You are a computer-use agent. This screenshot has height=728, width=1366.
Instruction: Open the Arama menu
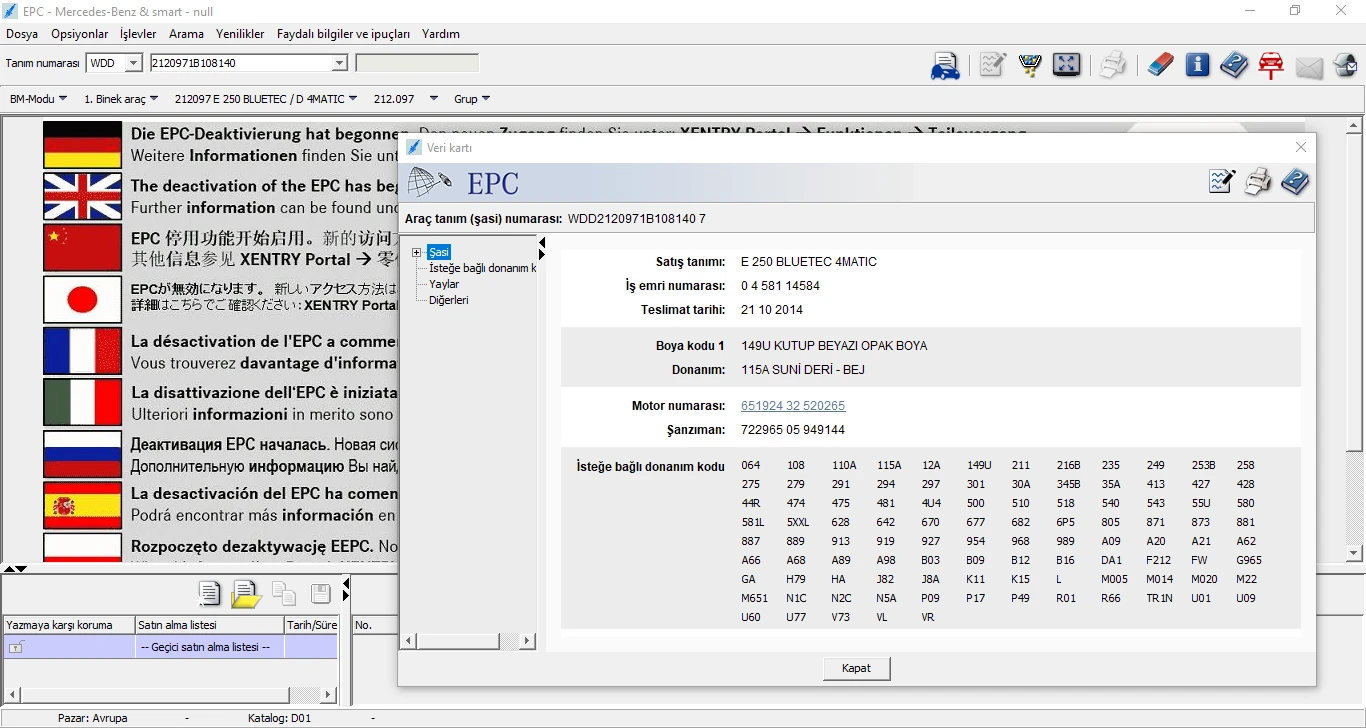pyautogui.click(x=186, y=34)
